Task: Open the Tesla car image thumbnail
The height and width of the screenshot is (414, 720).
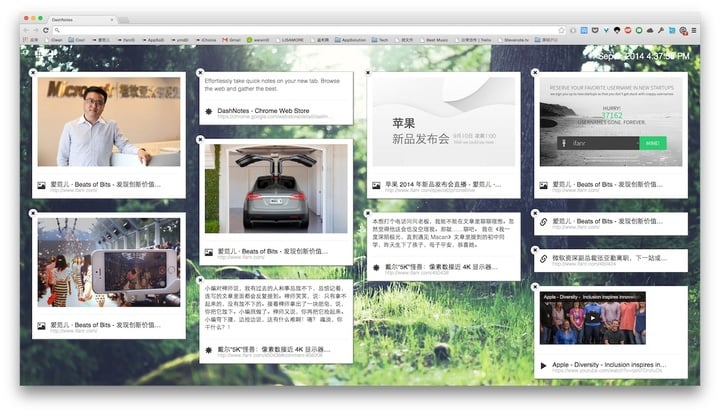Action: (275, 188)
